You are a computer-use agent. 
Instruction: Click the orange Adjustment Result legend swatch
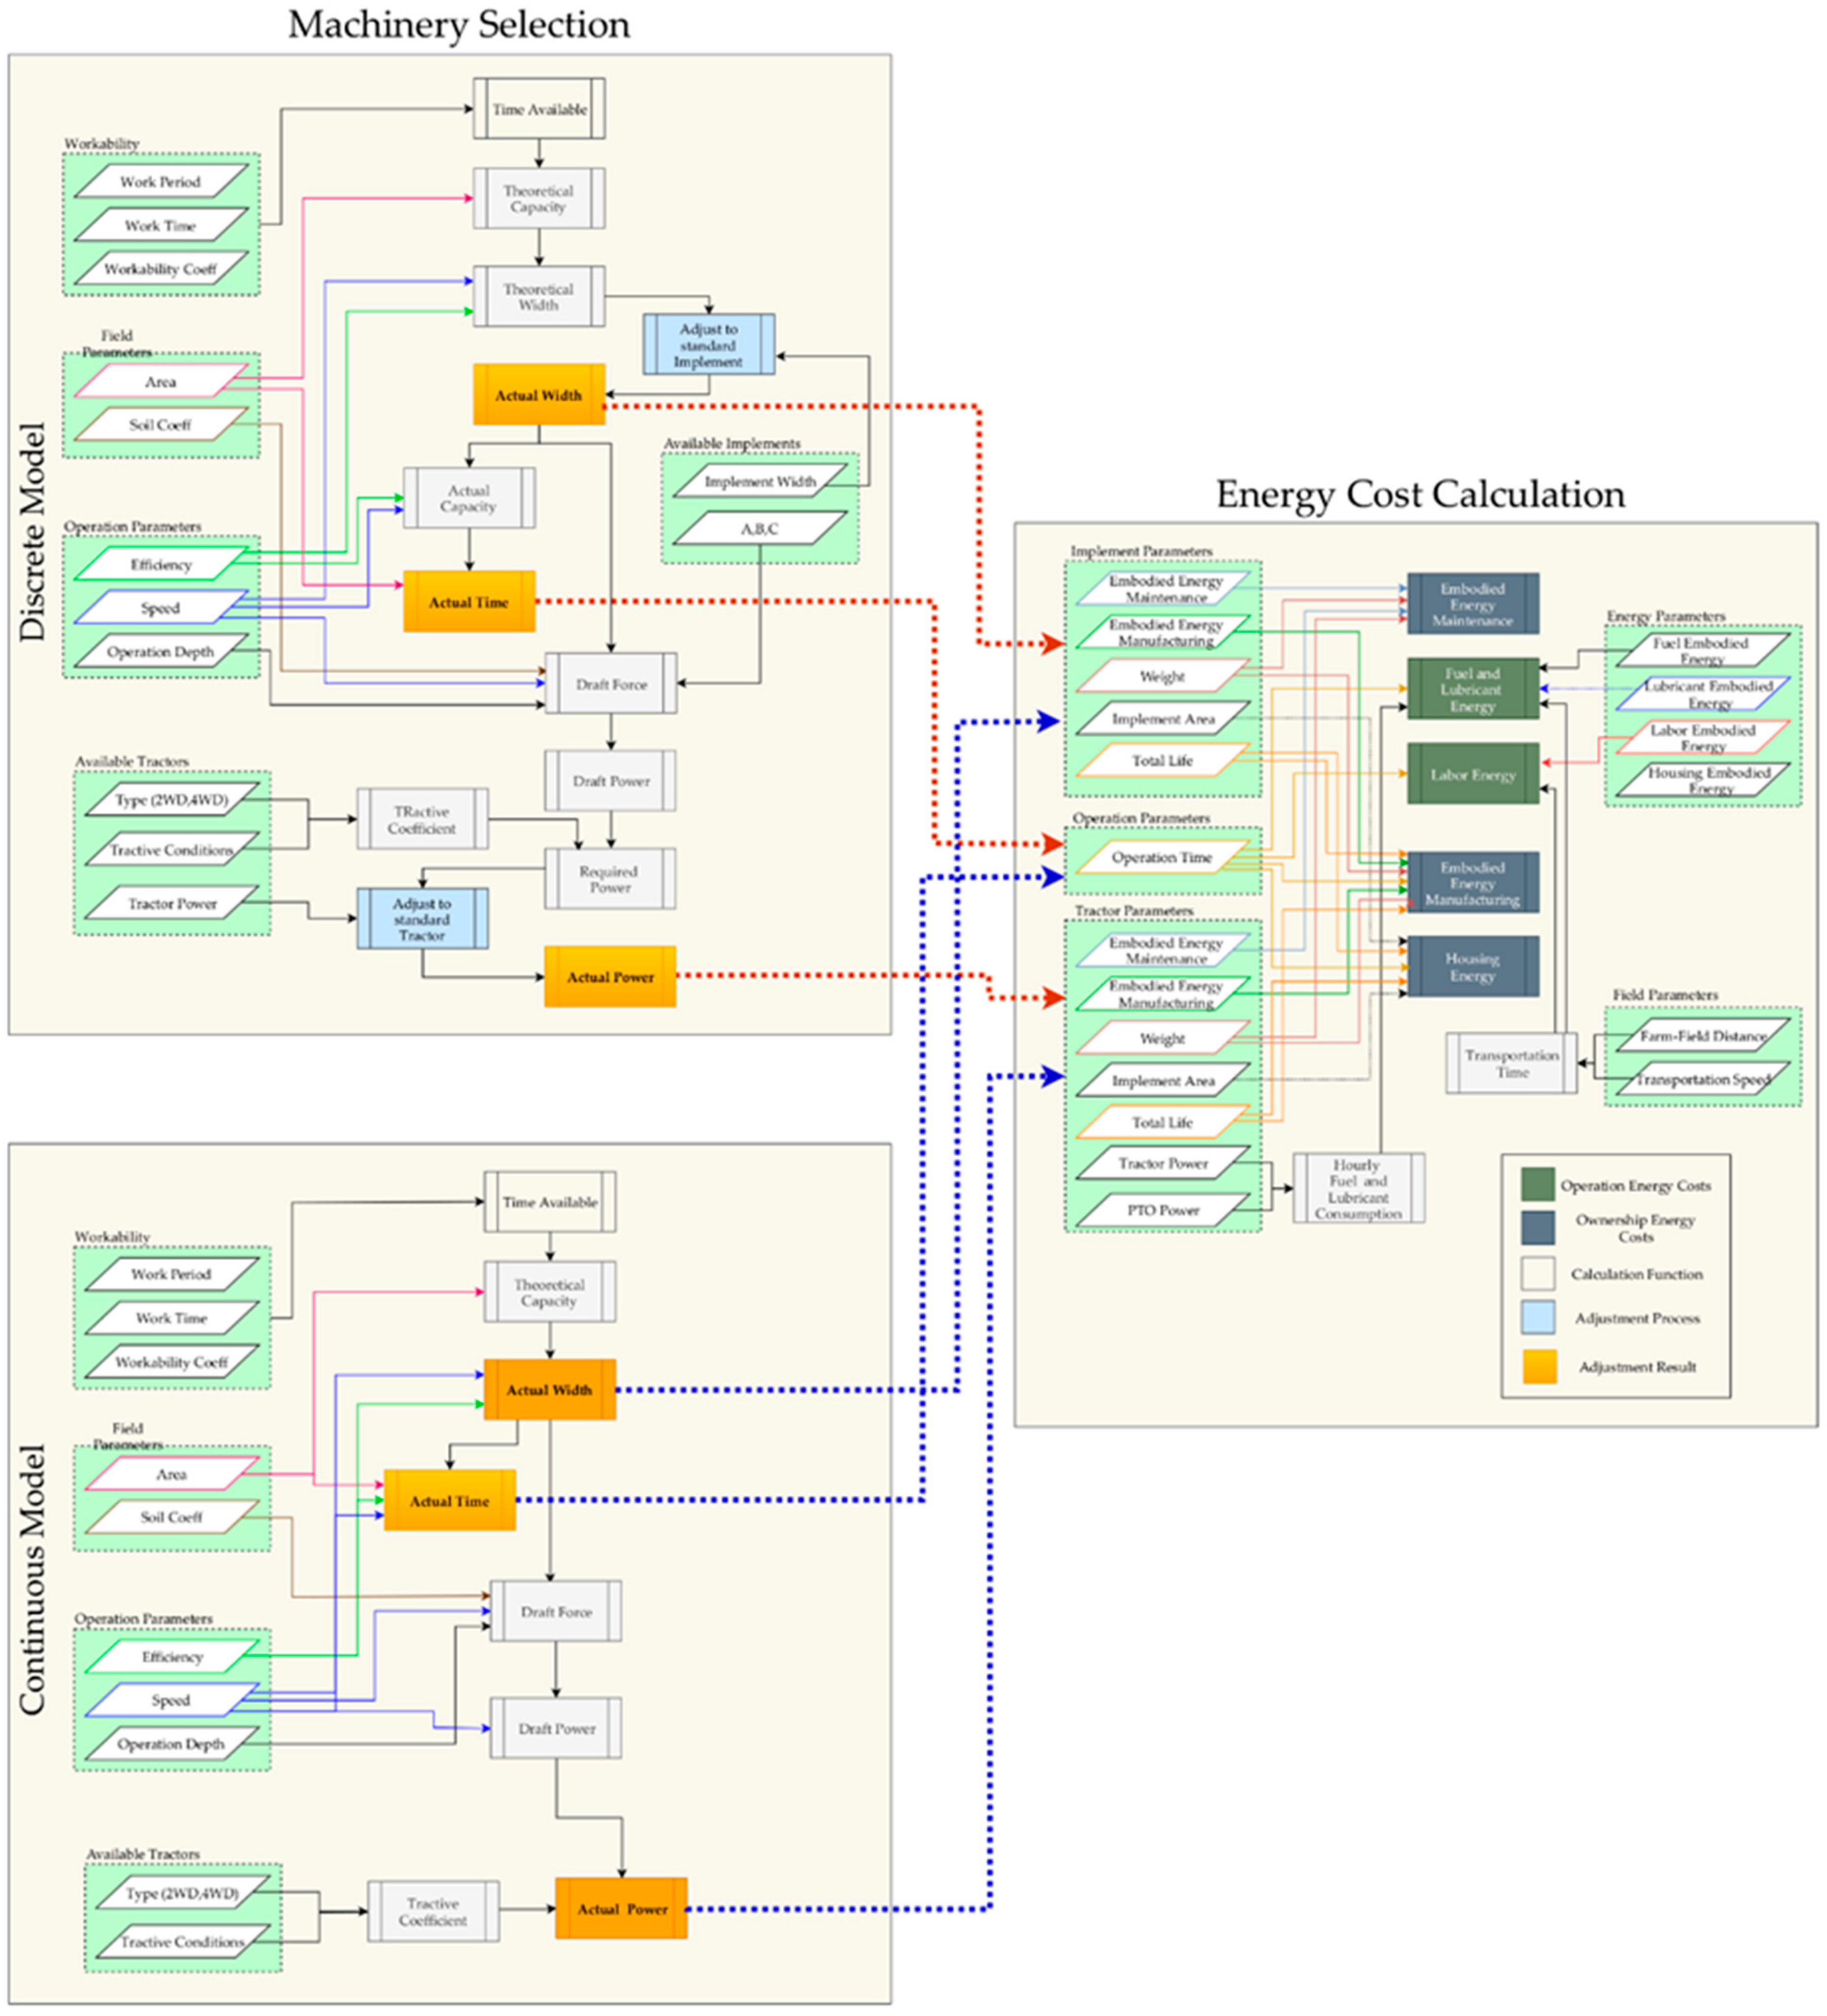(x=1539, y=1366)
